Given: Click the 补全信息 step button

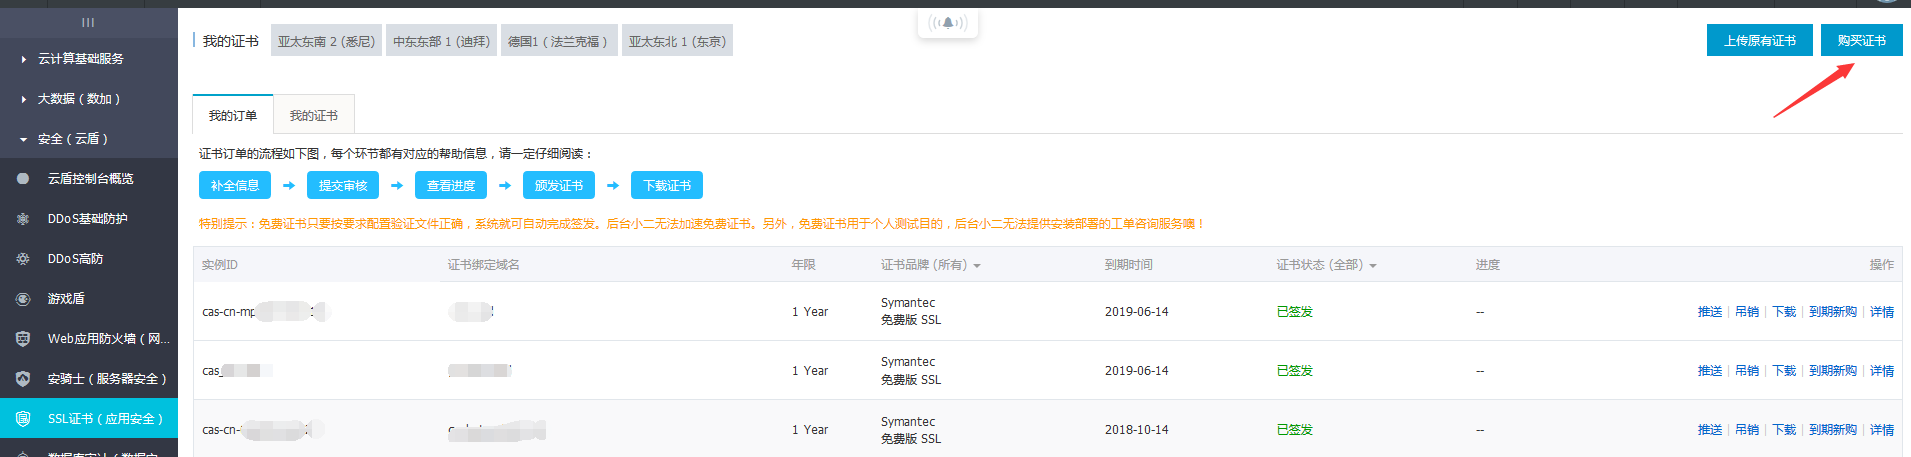Looking at the screenshot, I should [x=235, y=185].
